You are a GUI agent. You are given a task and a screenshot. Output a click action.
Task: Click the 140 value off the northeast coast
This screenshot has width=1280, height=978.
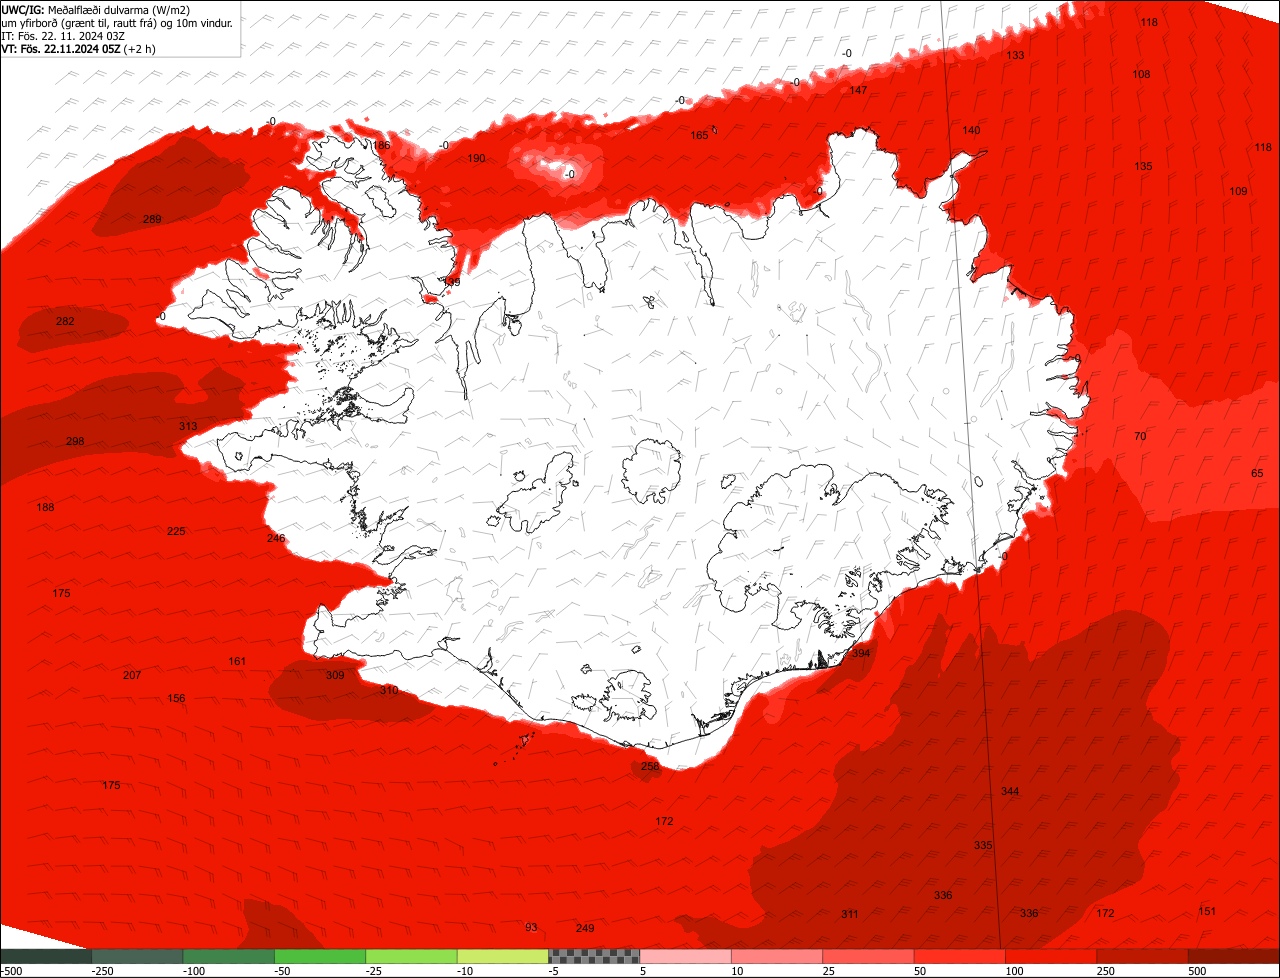pyautogui.click(x=971, y=130)
